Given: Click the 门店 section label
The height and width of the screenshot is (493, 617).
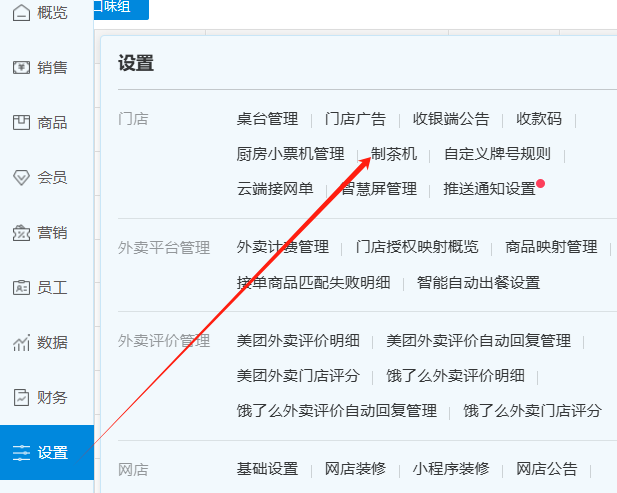Looking at the screenshot, I should coord(133,119).
